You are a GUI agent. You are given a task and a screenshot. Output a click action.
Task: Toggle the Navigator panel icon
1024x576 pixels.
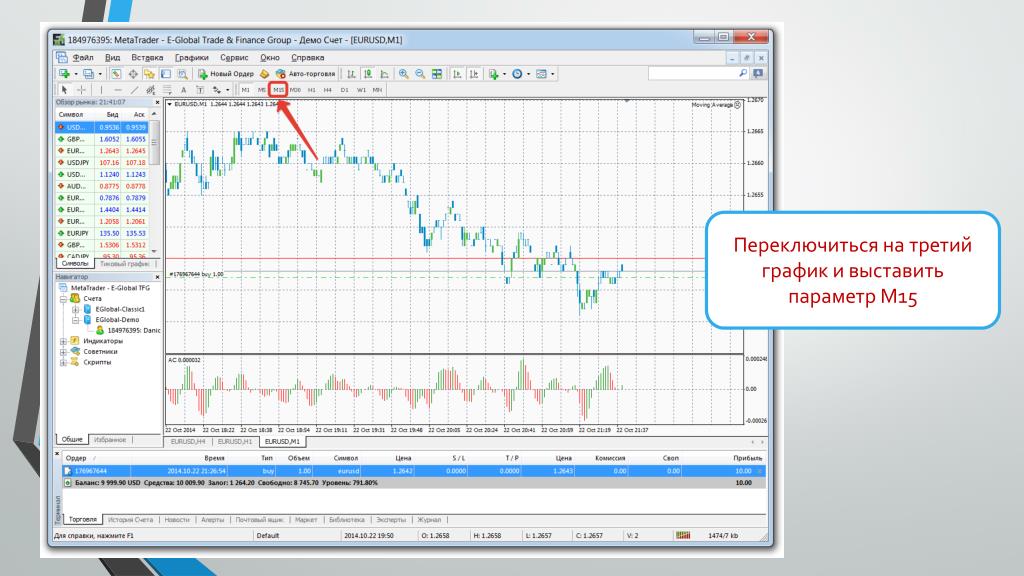coord(150,74)
